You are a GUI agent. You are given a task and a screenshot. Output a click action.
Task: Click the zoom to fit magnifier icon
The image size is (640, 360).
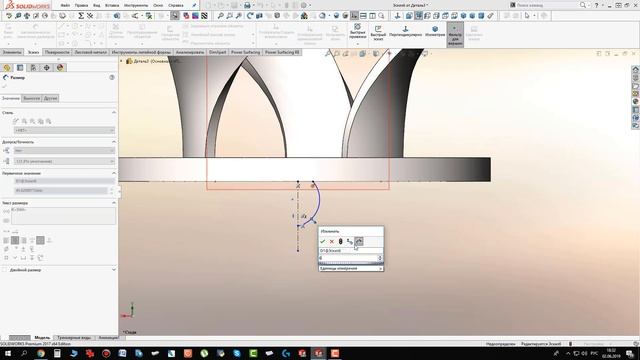click(220, 16)
